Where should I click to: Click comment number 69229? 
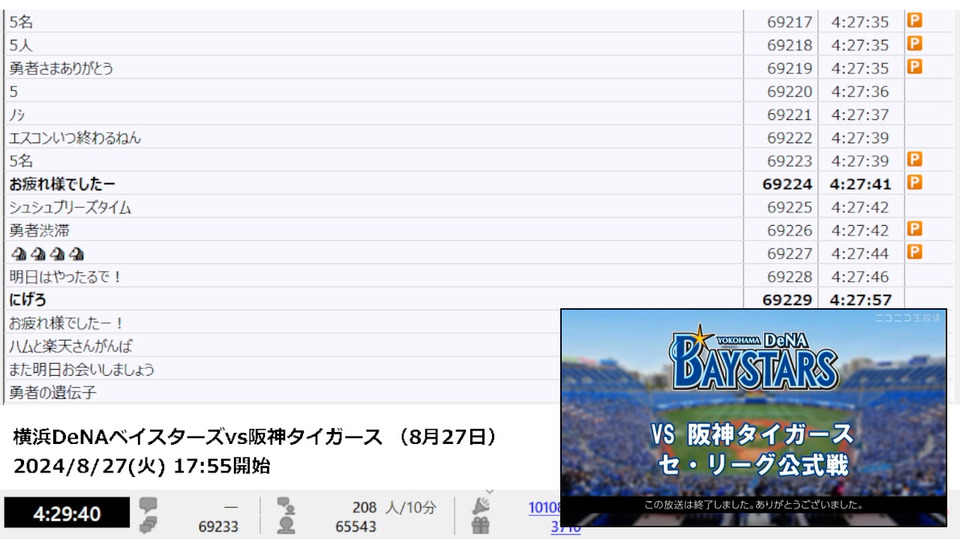pos(787,299)
